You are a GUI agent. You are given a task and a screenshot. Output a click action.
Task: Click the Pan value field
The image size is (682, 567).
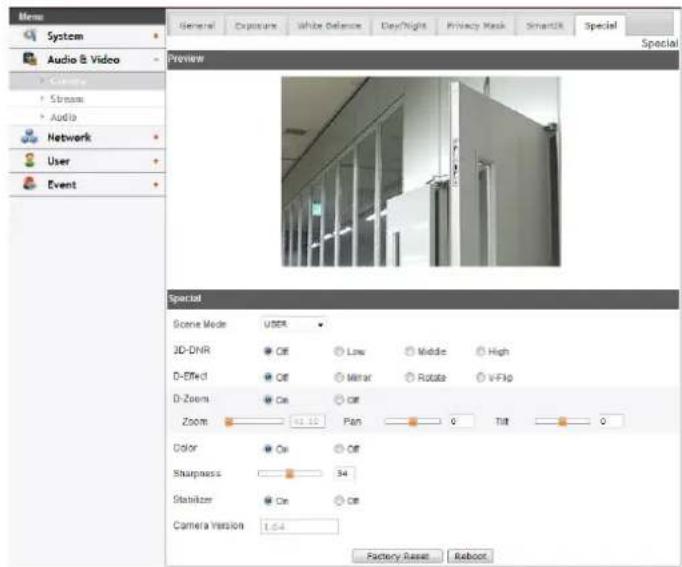[x=461, y=421]
